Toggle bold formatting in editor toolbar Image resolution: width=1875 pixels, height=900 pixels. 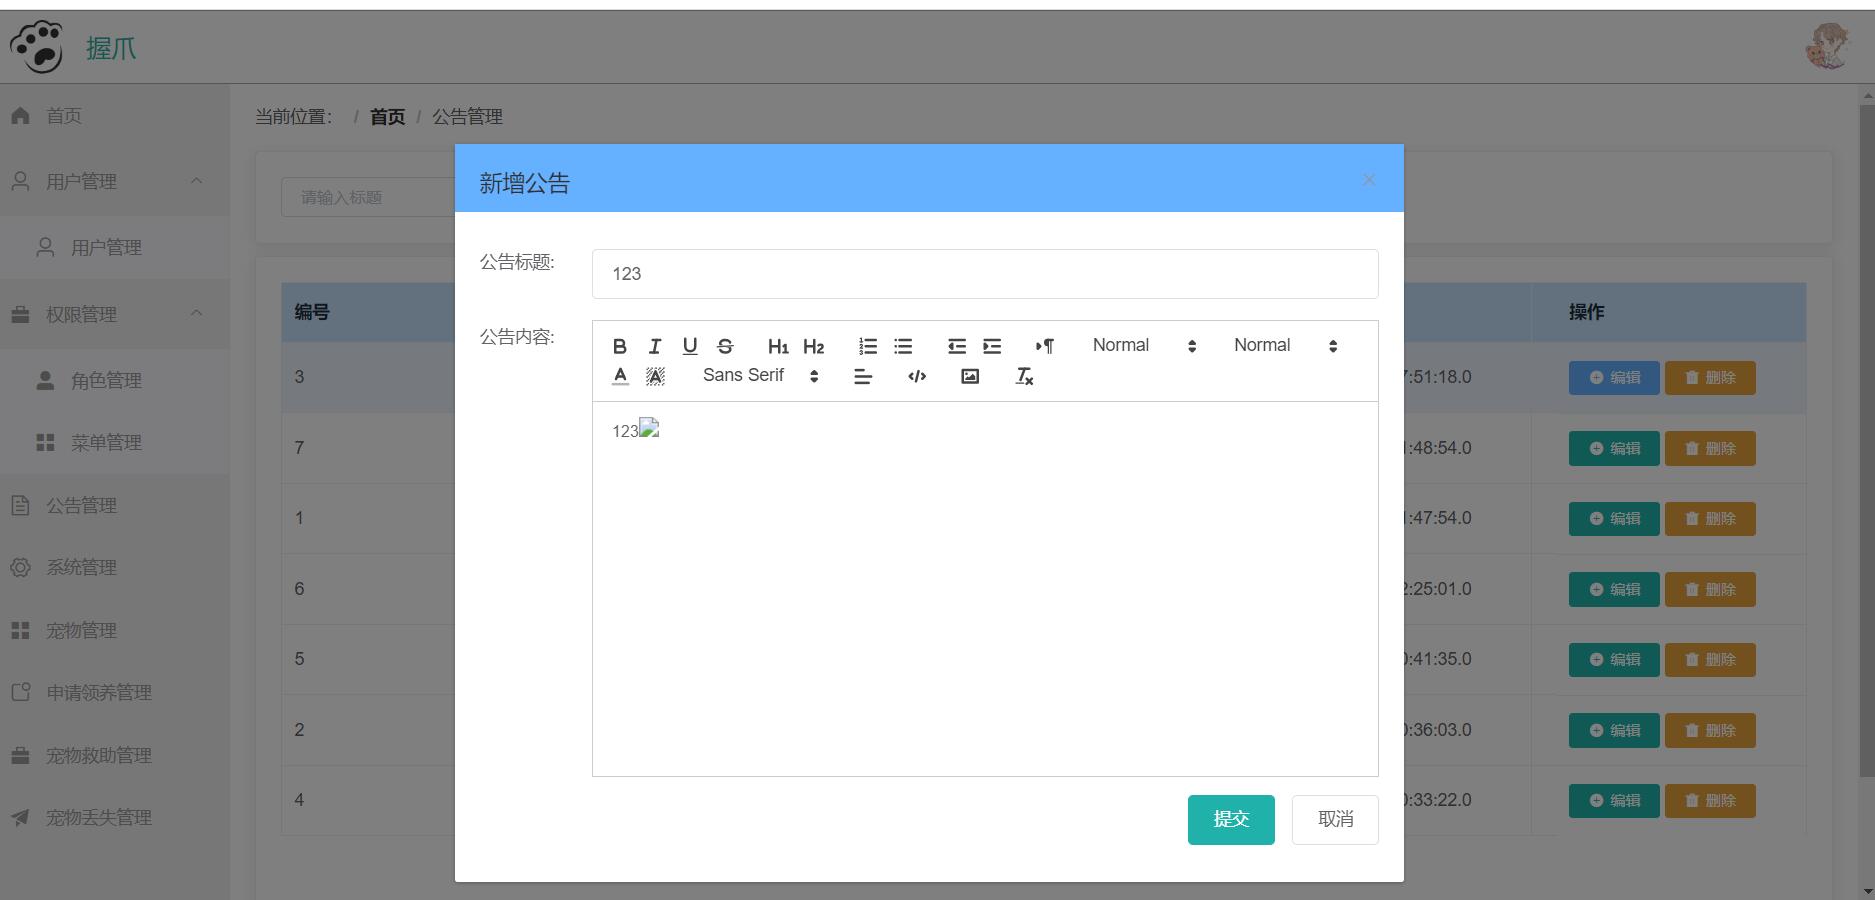click(620, 346)
